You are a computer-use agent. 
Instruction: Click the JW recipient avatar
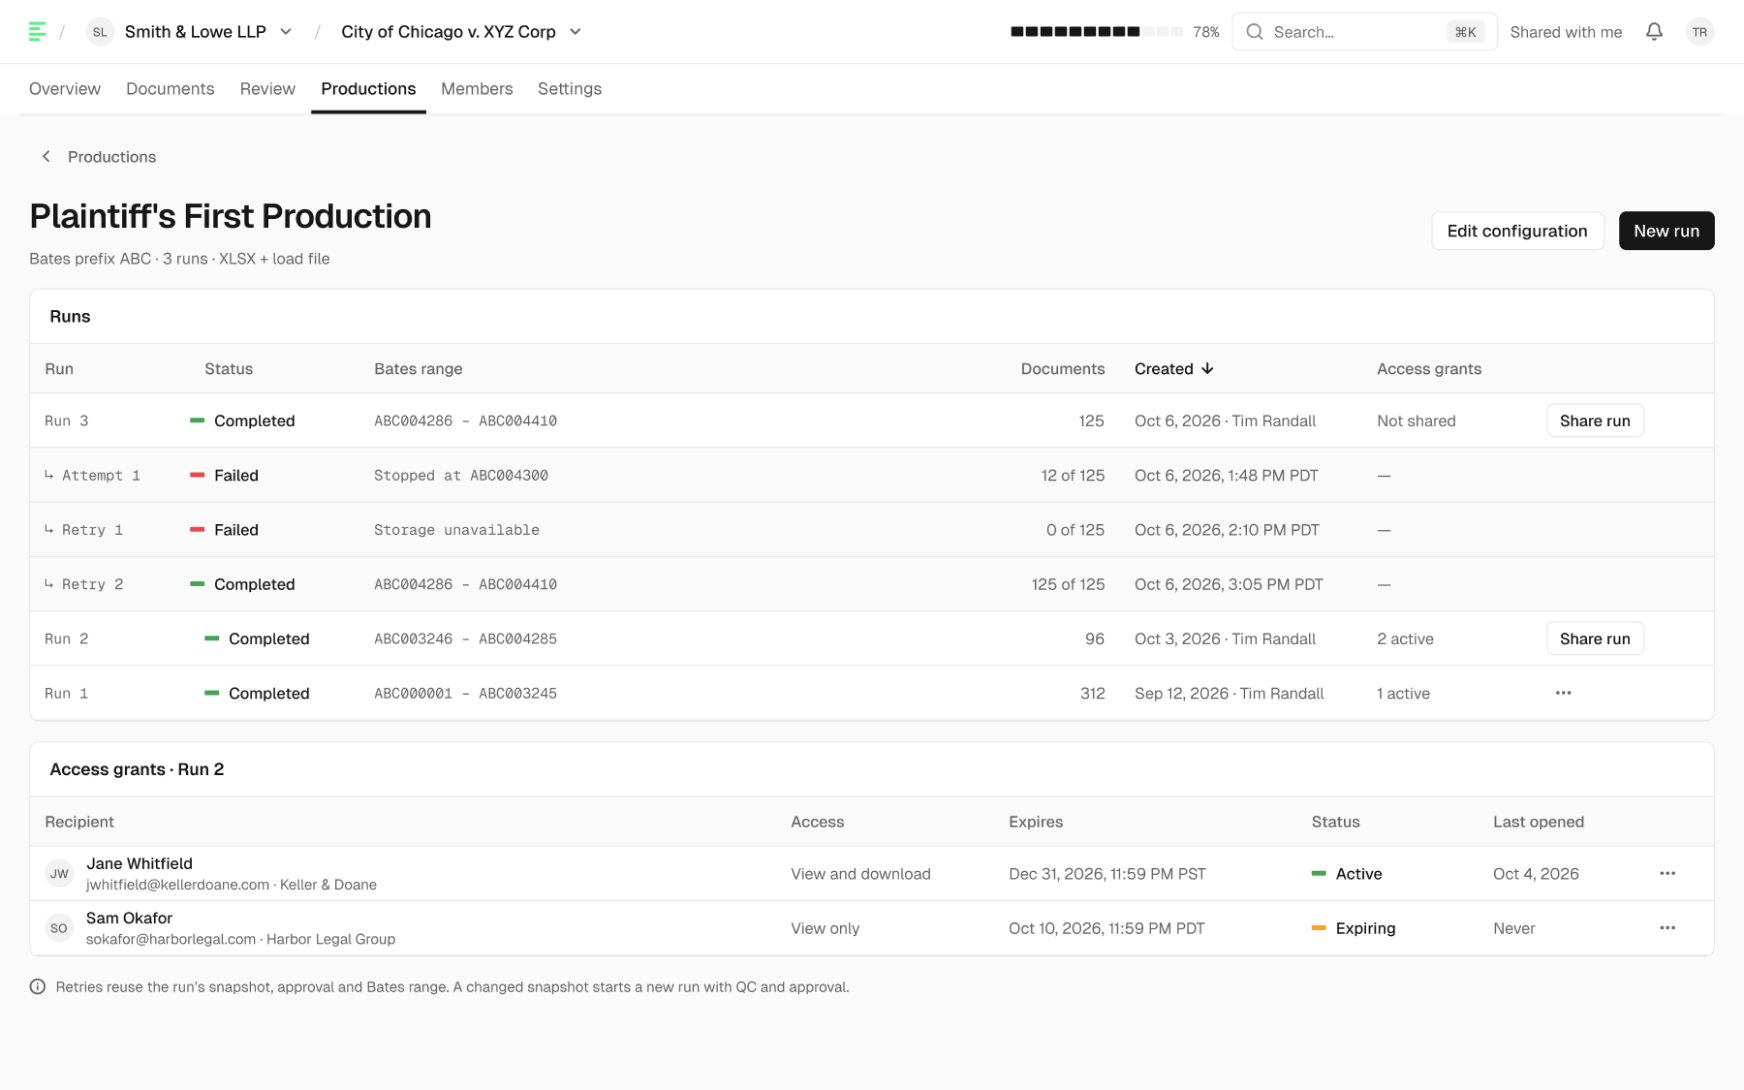(x=59, y=874)
